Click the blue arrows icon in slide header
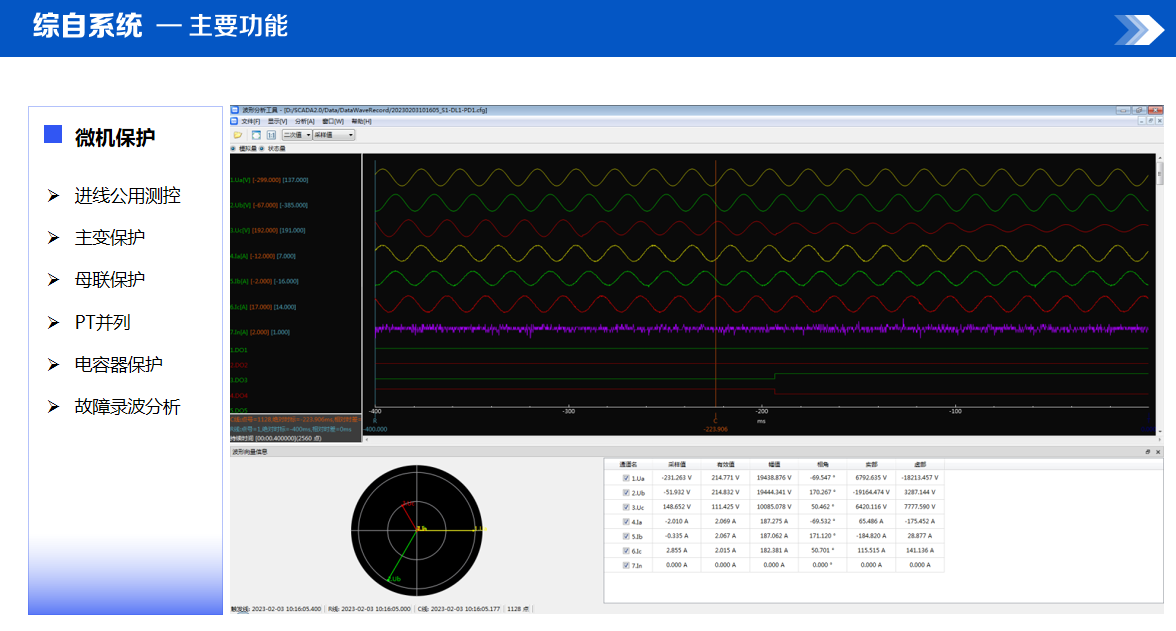The width and height of the screenshot is (1176, 631). [1139, 29]
